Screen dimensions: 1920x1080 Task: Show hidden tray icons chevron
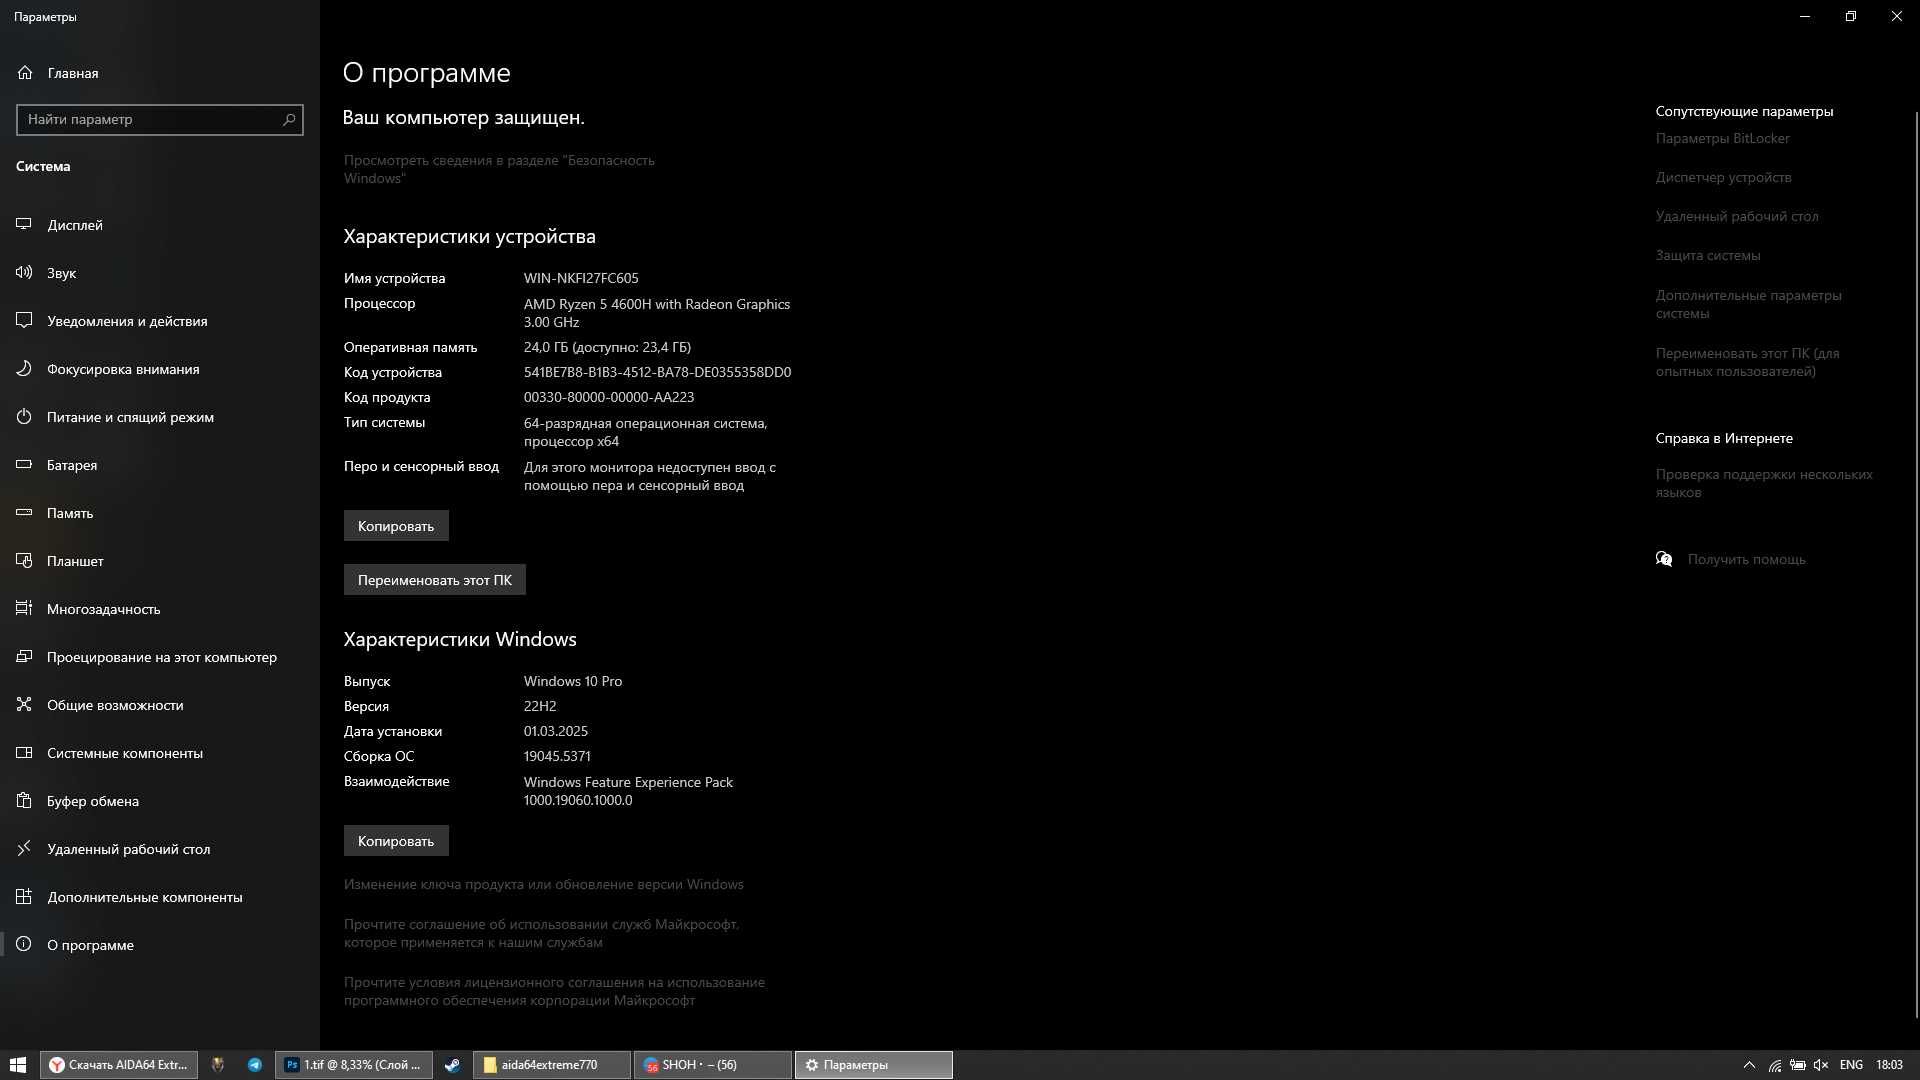tap(1749, 1065)
